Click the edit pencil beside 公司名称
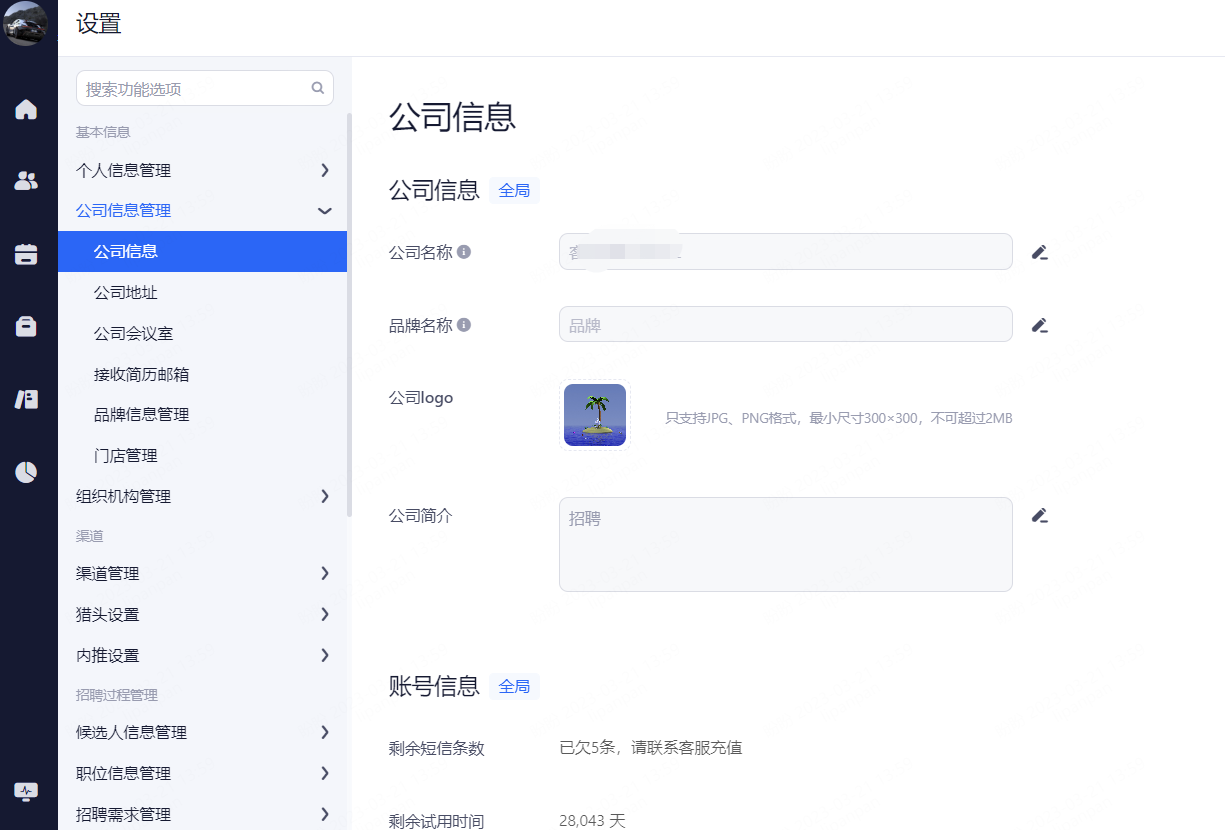The image size is (1225, 830). point(1039,252)
